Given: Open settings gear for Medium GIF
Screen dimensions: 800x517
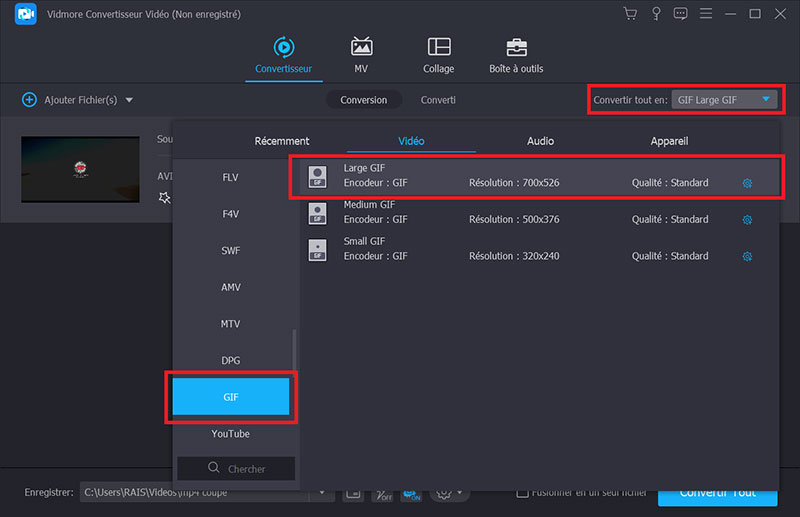Looking at the screenshot, I should (x=747, y=220).
